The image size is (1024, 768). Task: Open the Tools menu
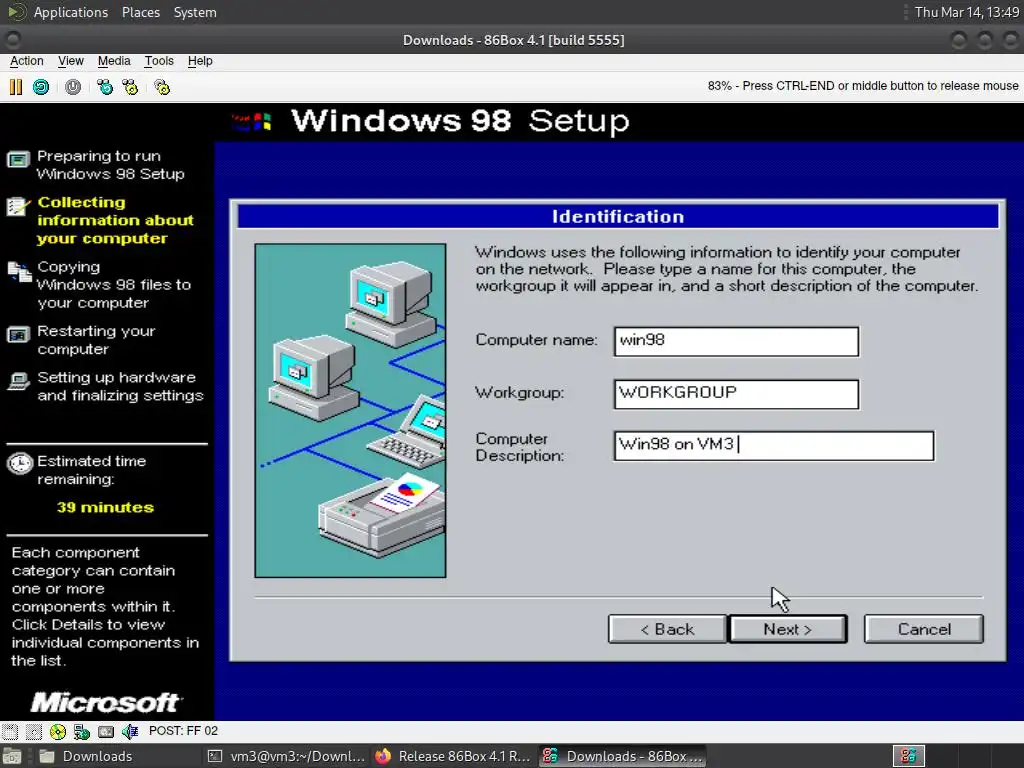pos(159,61)
